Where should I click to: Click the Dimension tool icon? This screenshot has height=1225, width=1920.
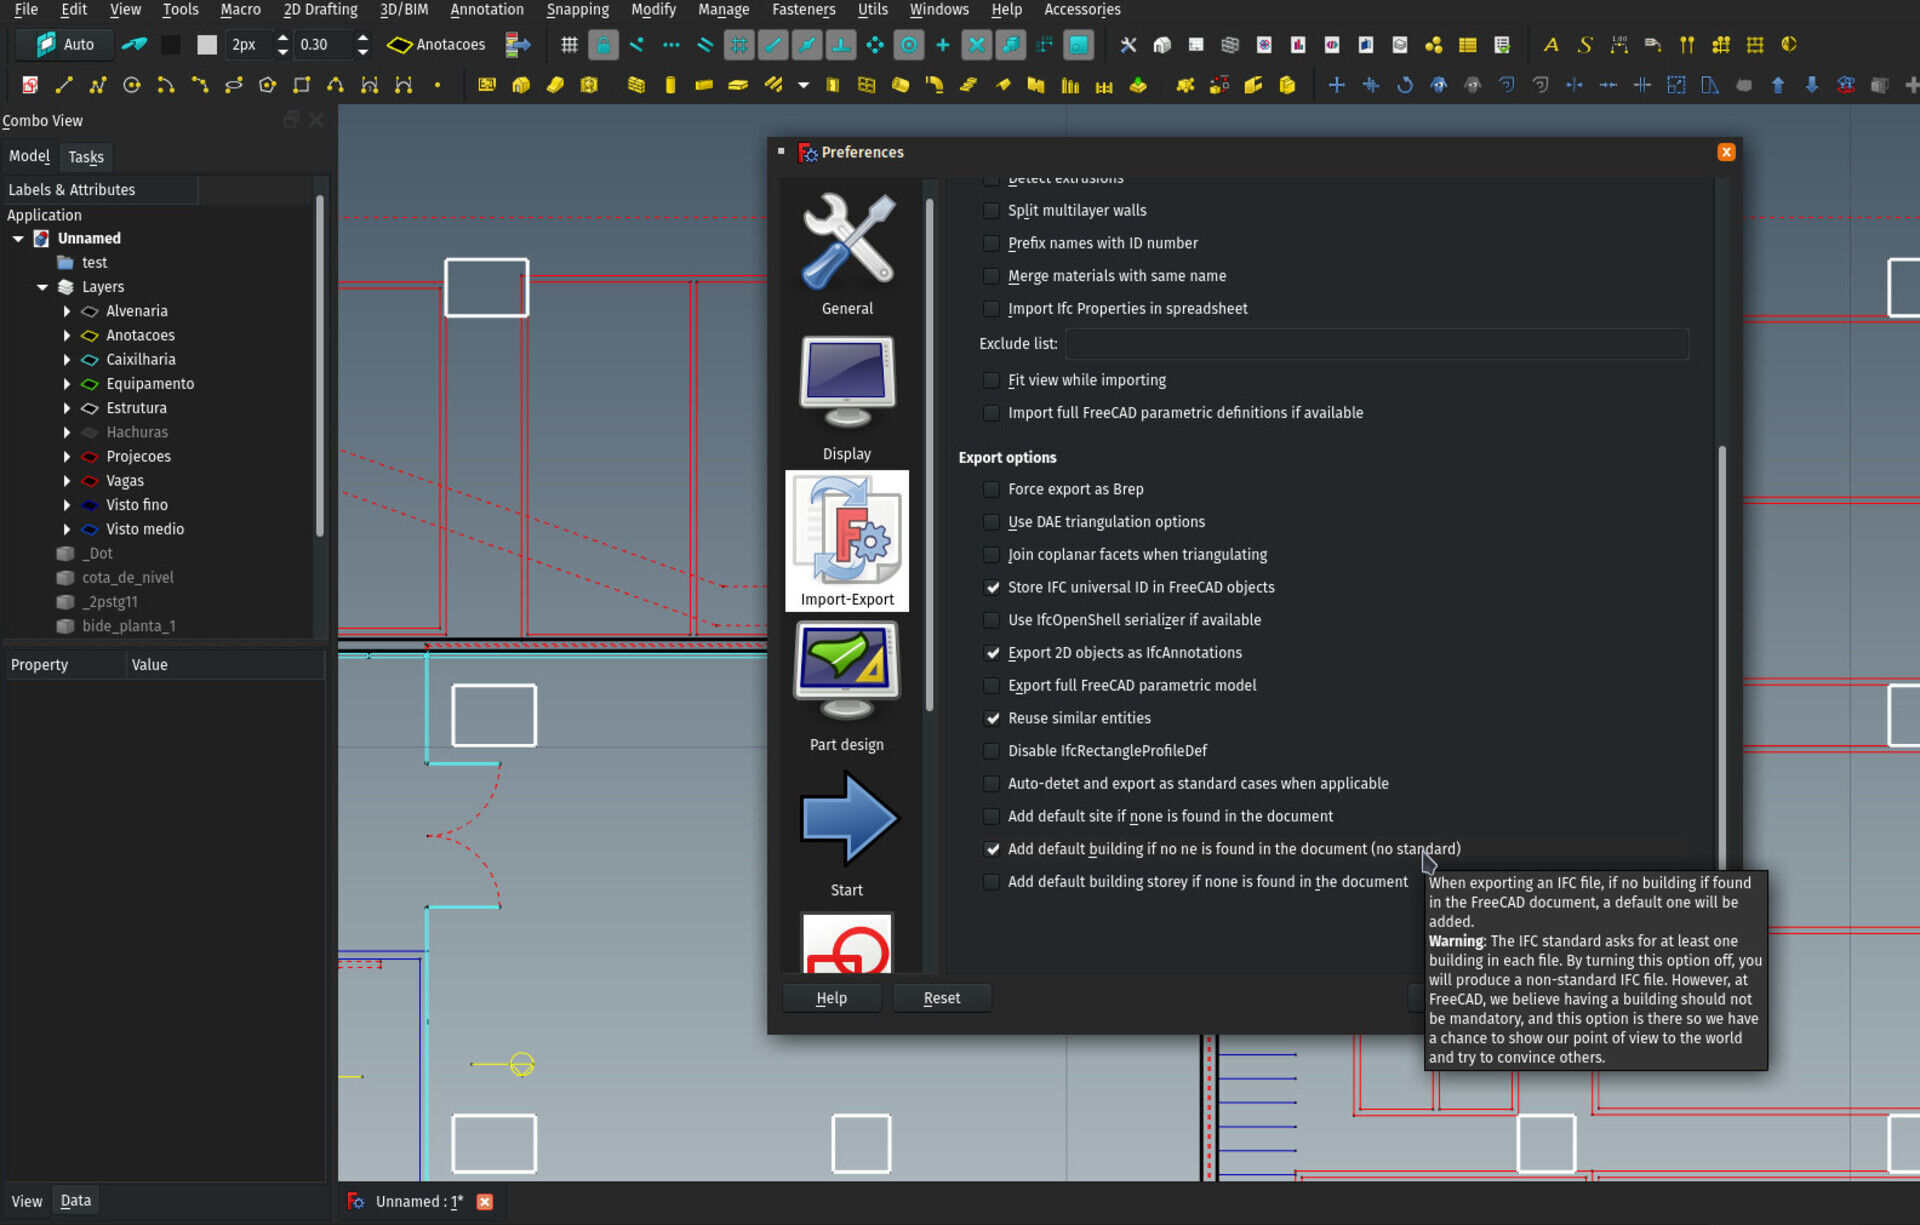[x=1619, y=45]
